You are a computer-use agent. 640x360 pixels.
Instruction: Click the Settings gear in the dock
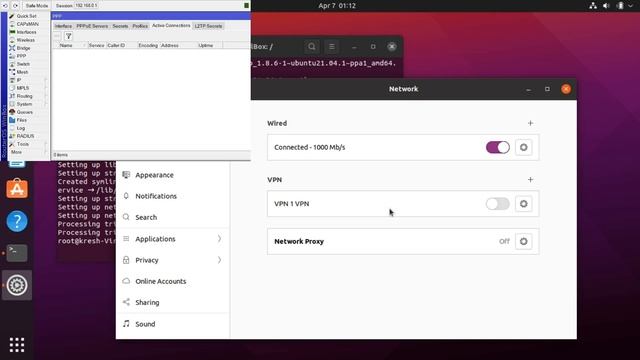point(17,285)
